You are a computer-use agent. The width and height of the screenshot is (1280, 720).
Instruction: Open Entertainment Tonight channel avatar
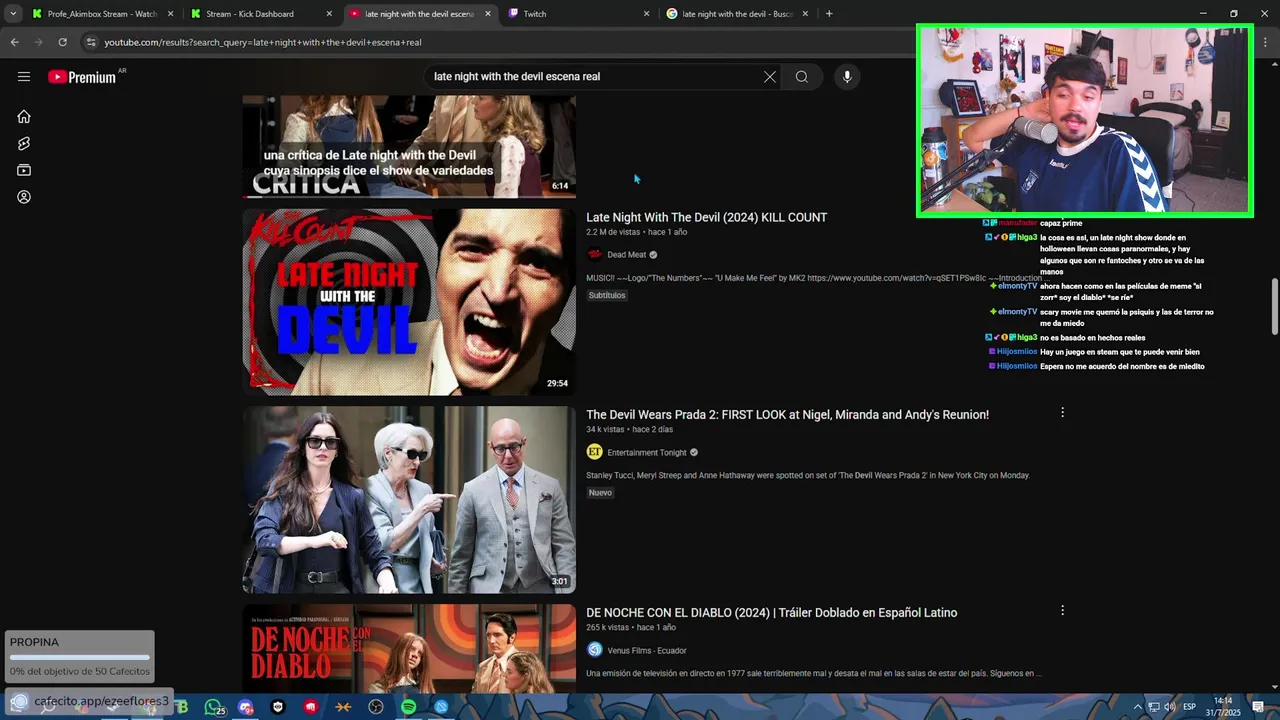(594, 452)
